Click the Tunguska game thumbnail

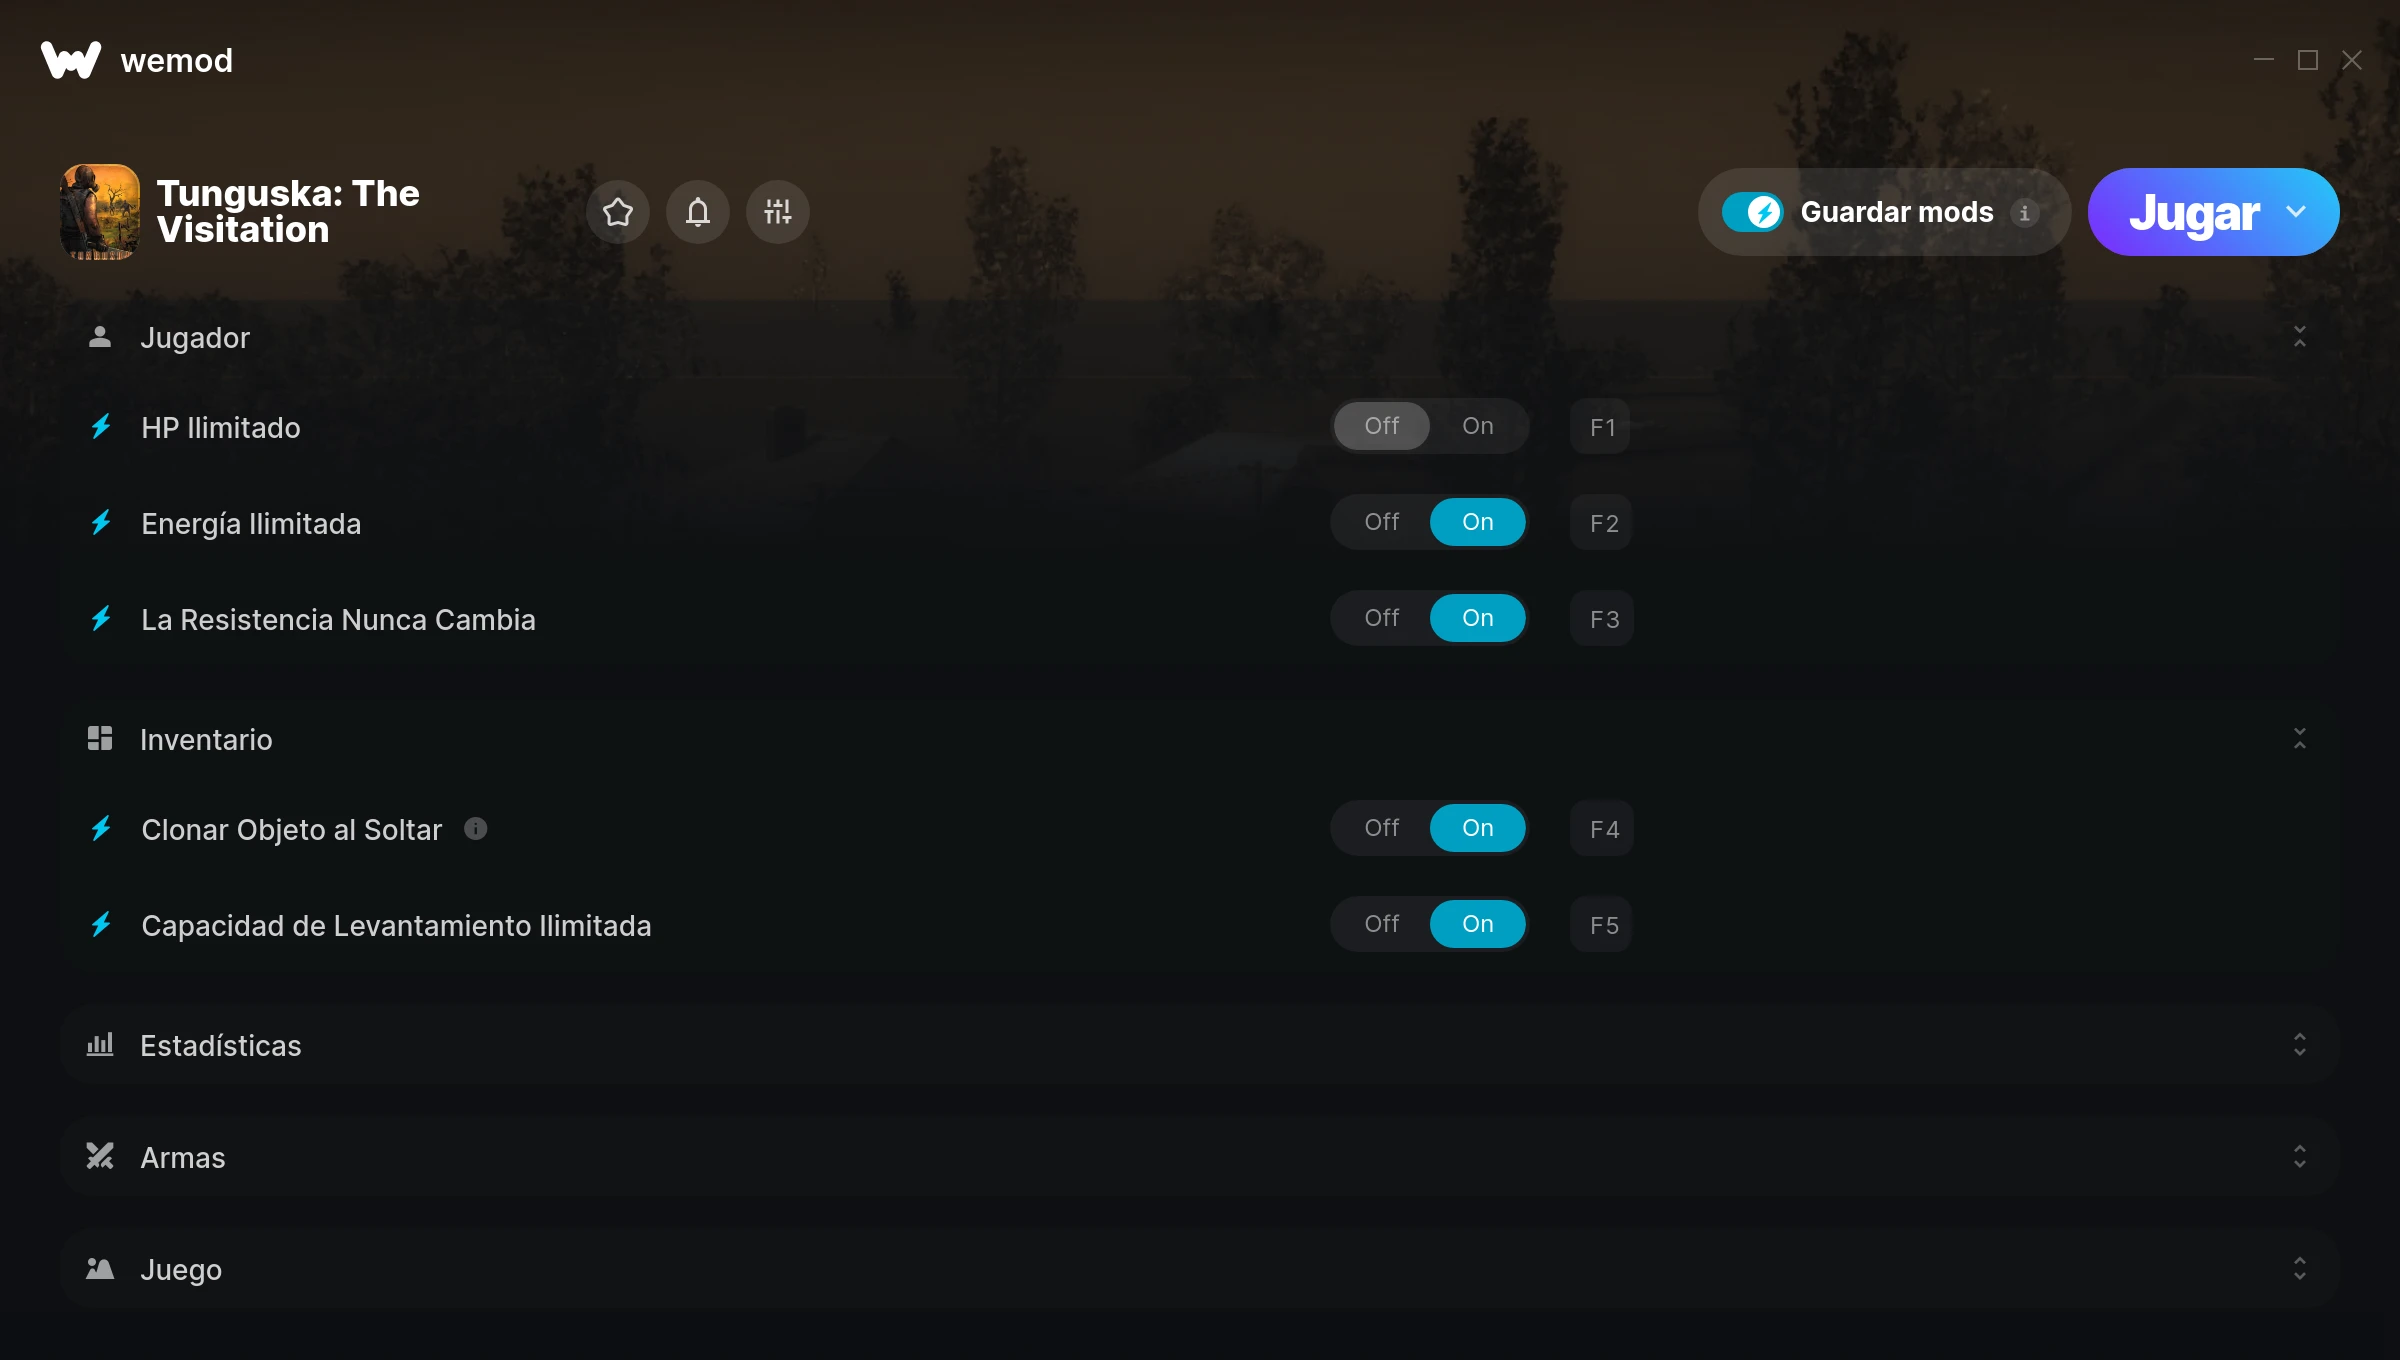[100, 212]
